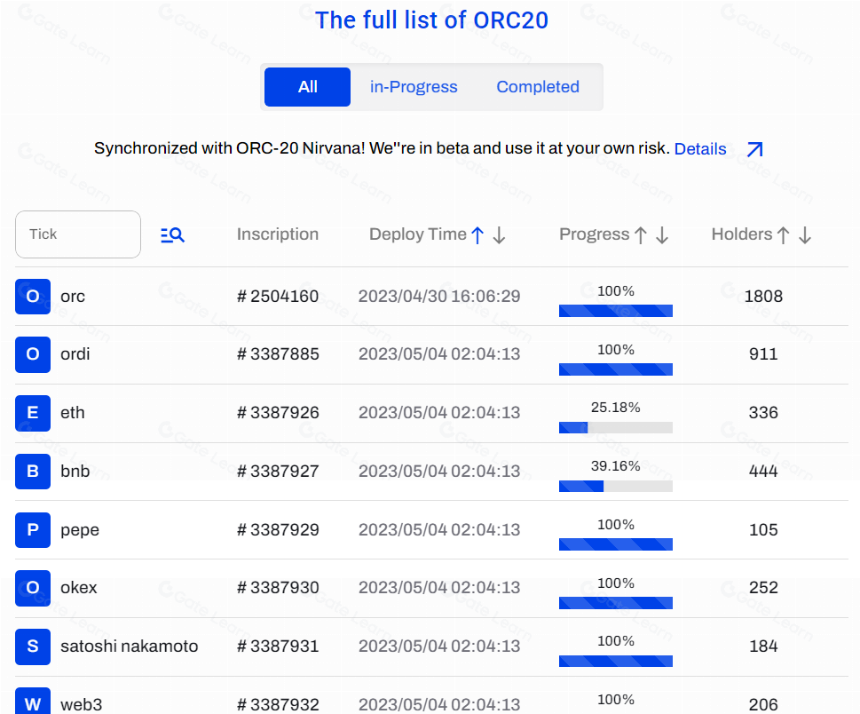Image resolution: width=860 pixels, height=714 pixels.
Task: Open the okex tick name
Action: click(78, 588)
